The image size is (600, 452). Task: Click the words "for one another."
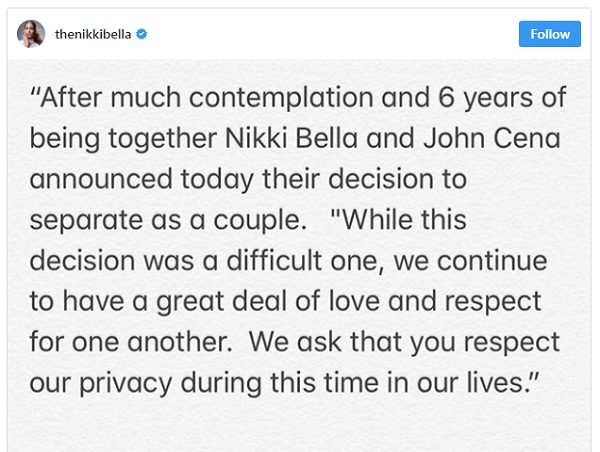[131, 341]
